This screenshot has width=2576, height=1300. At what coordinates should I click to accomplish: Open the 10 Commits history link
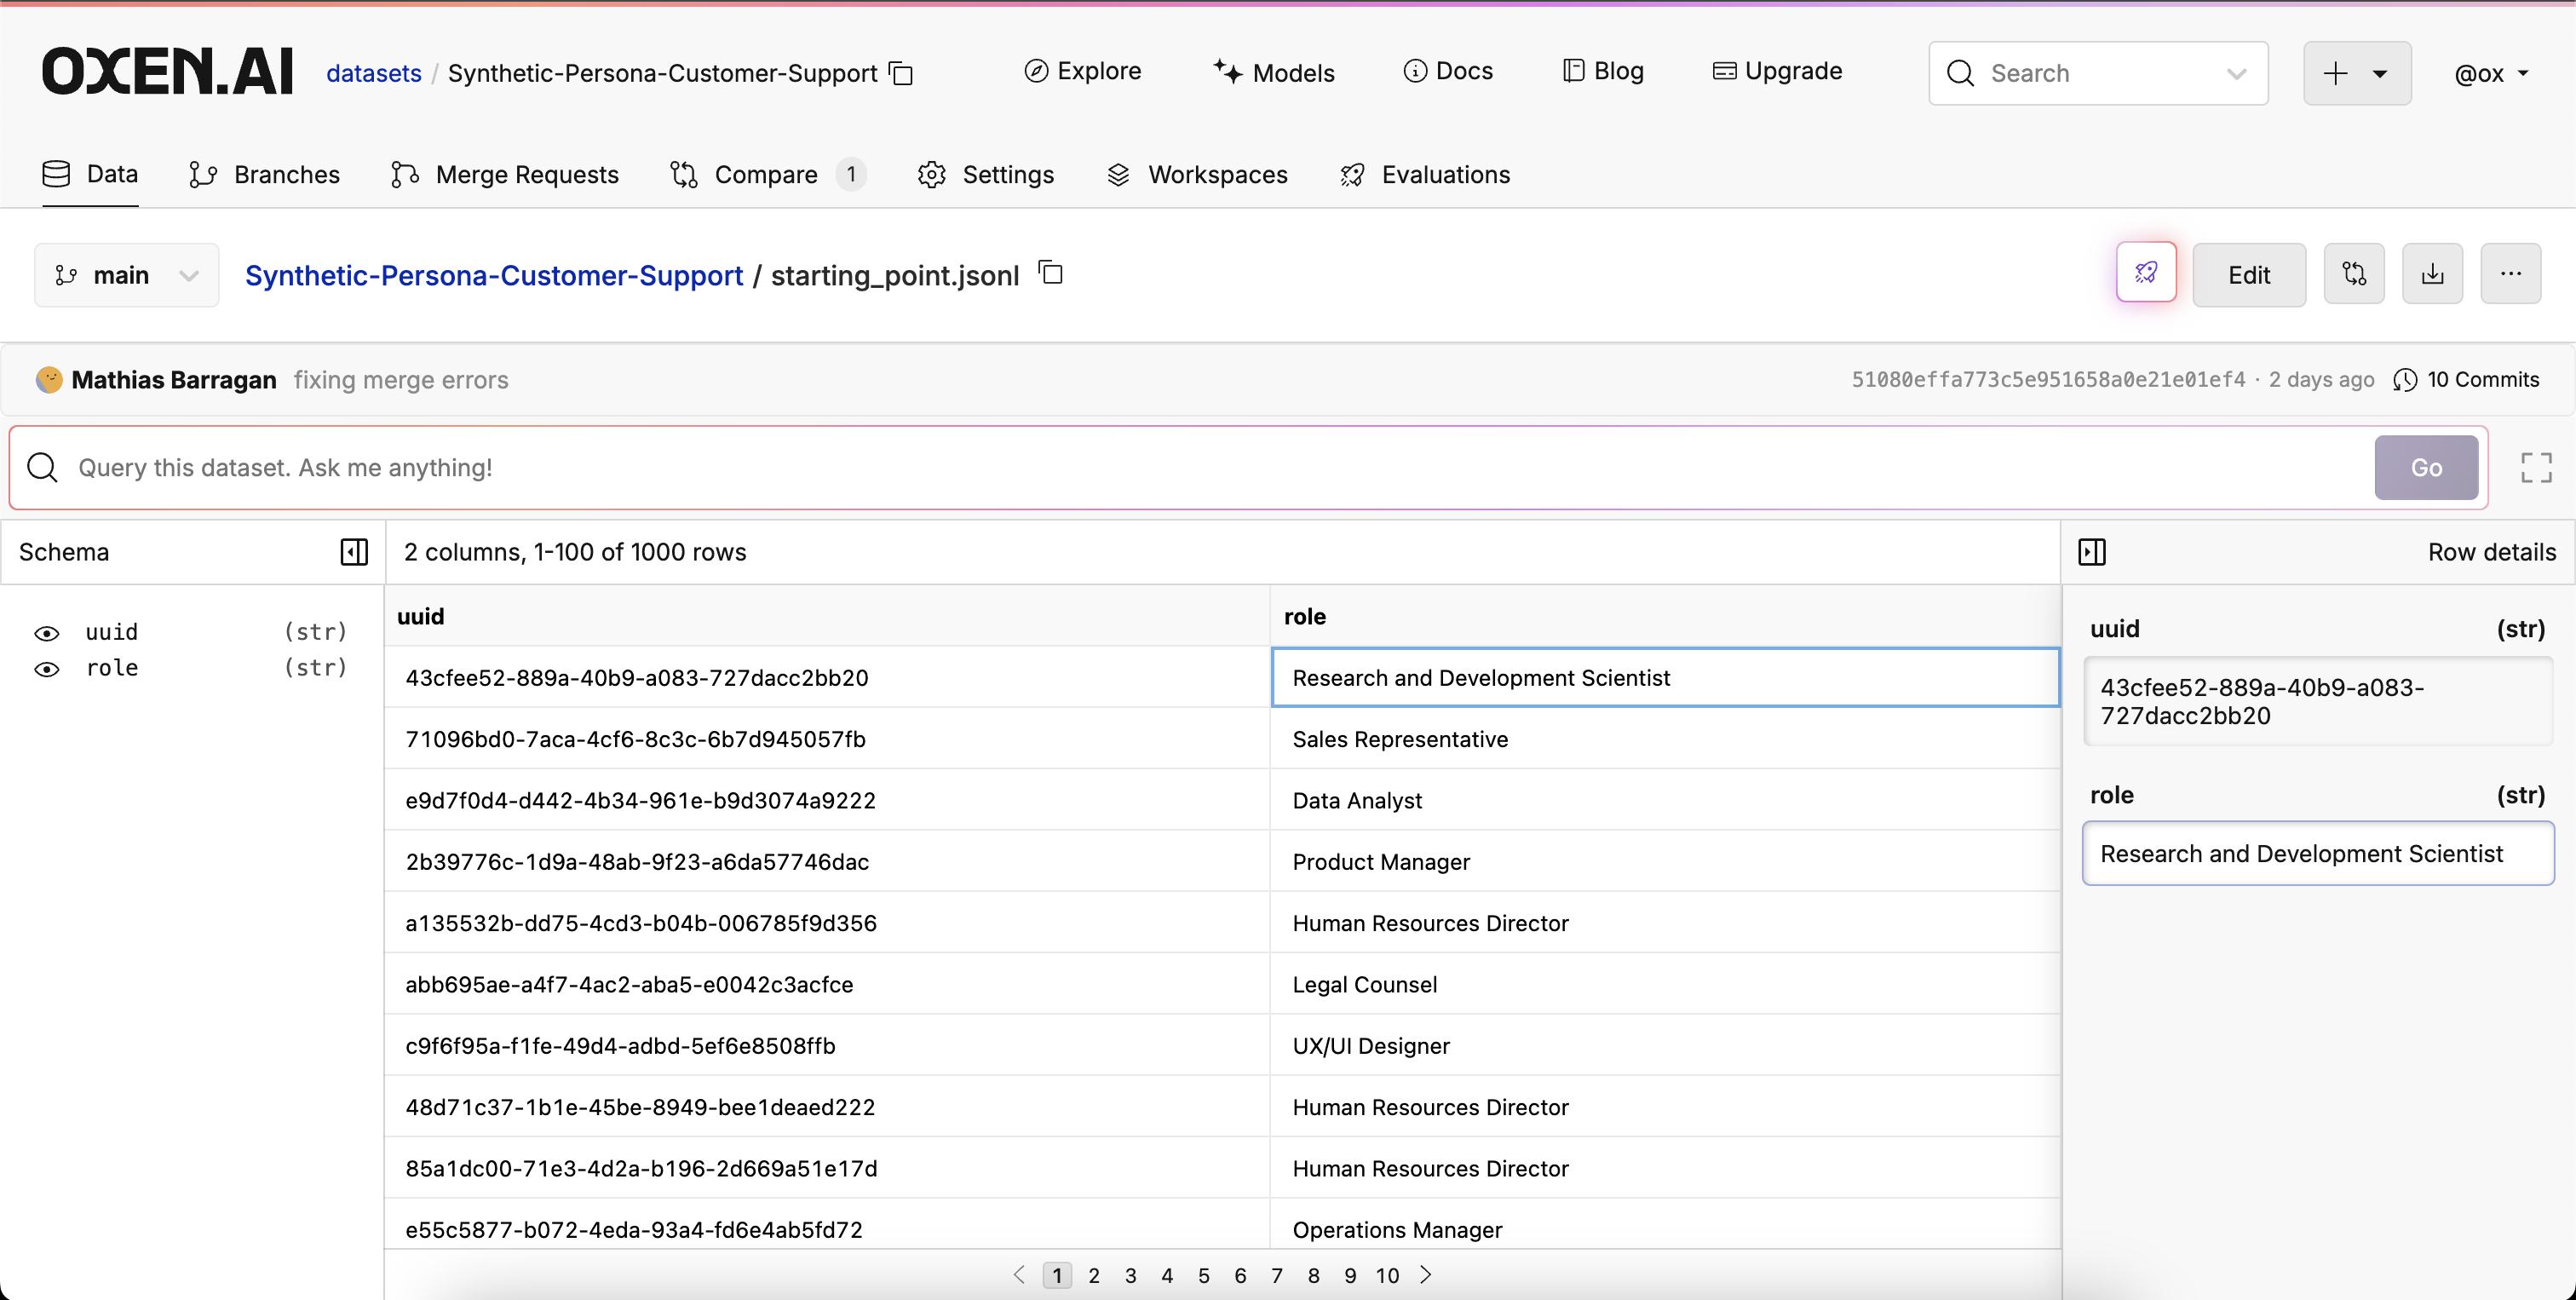point(2466,380)
